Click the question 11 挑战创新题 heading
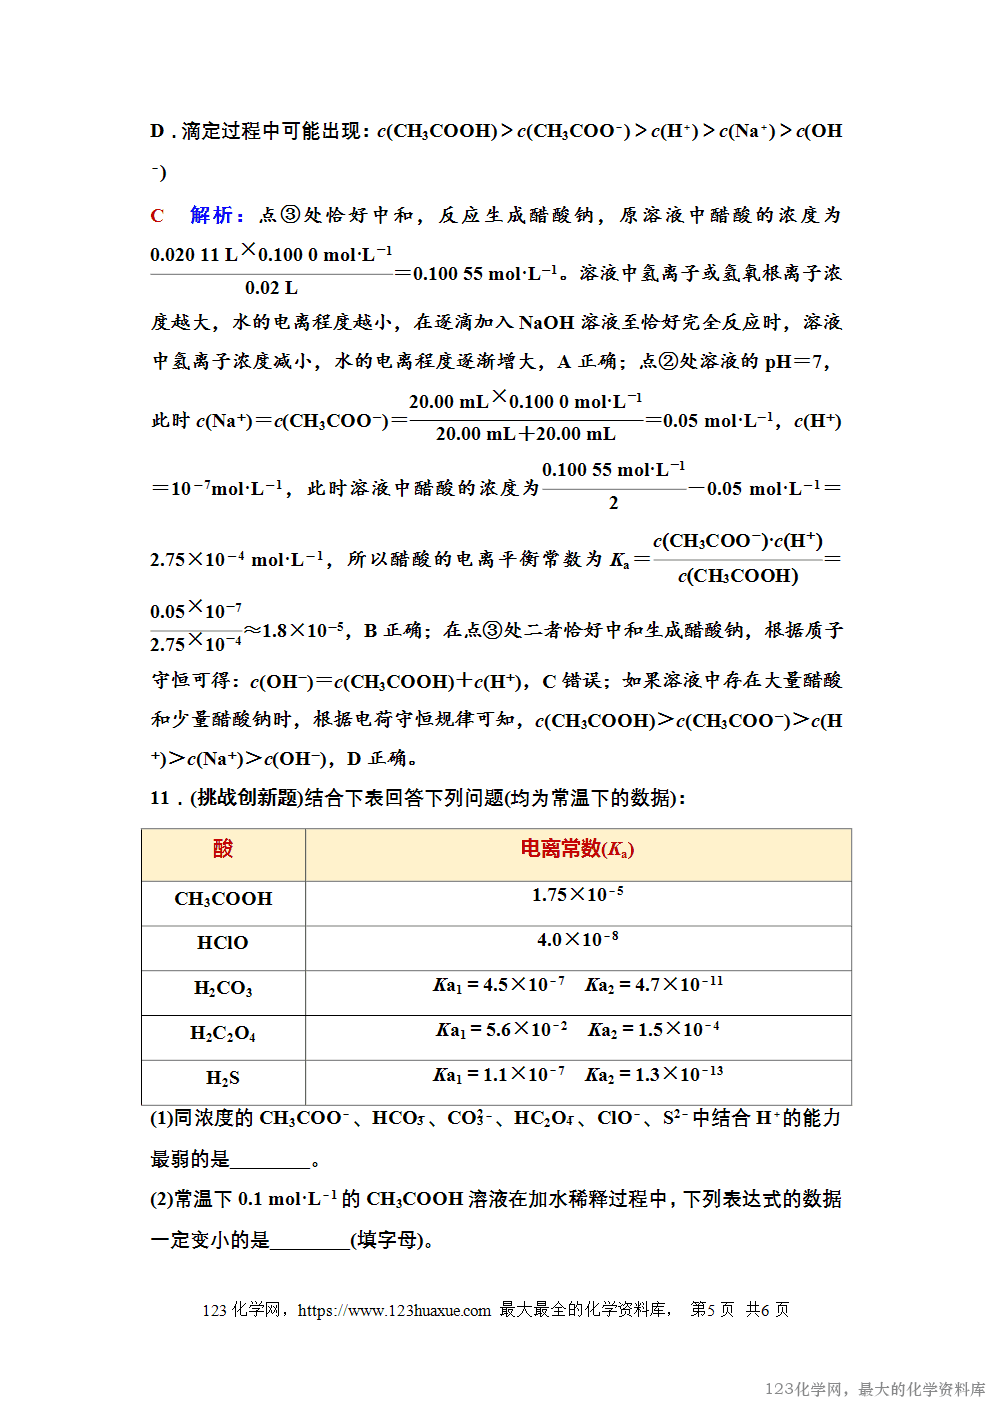The height and width of the screenshot is (1404, 993). (x=418, y=798)
